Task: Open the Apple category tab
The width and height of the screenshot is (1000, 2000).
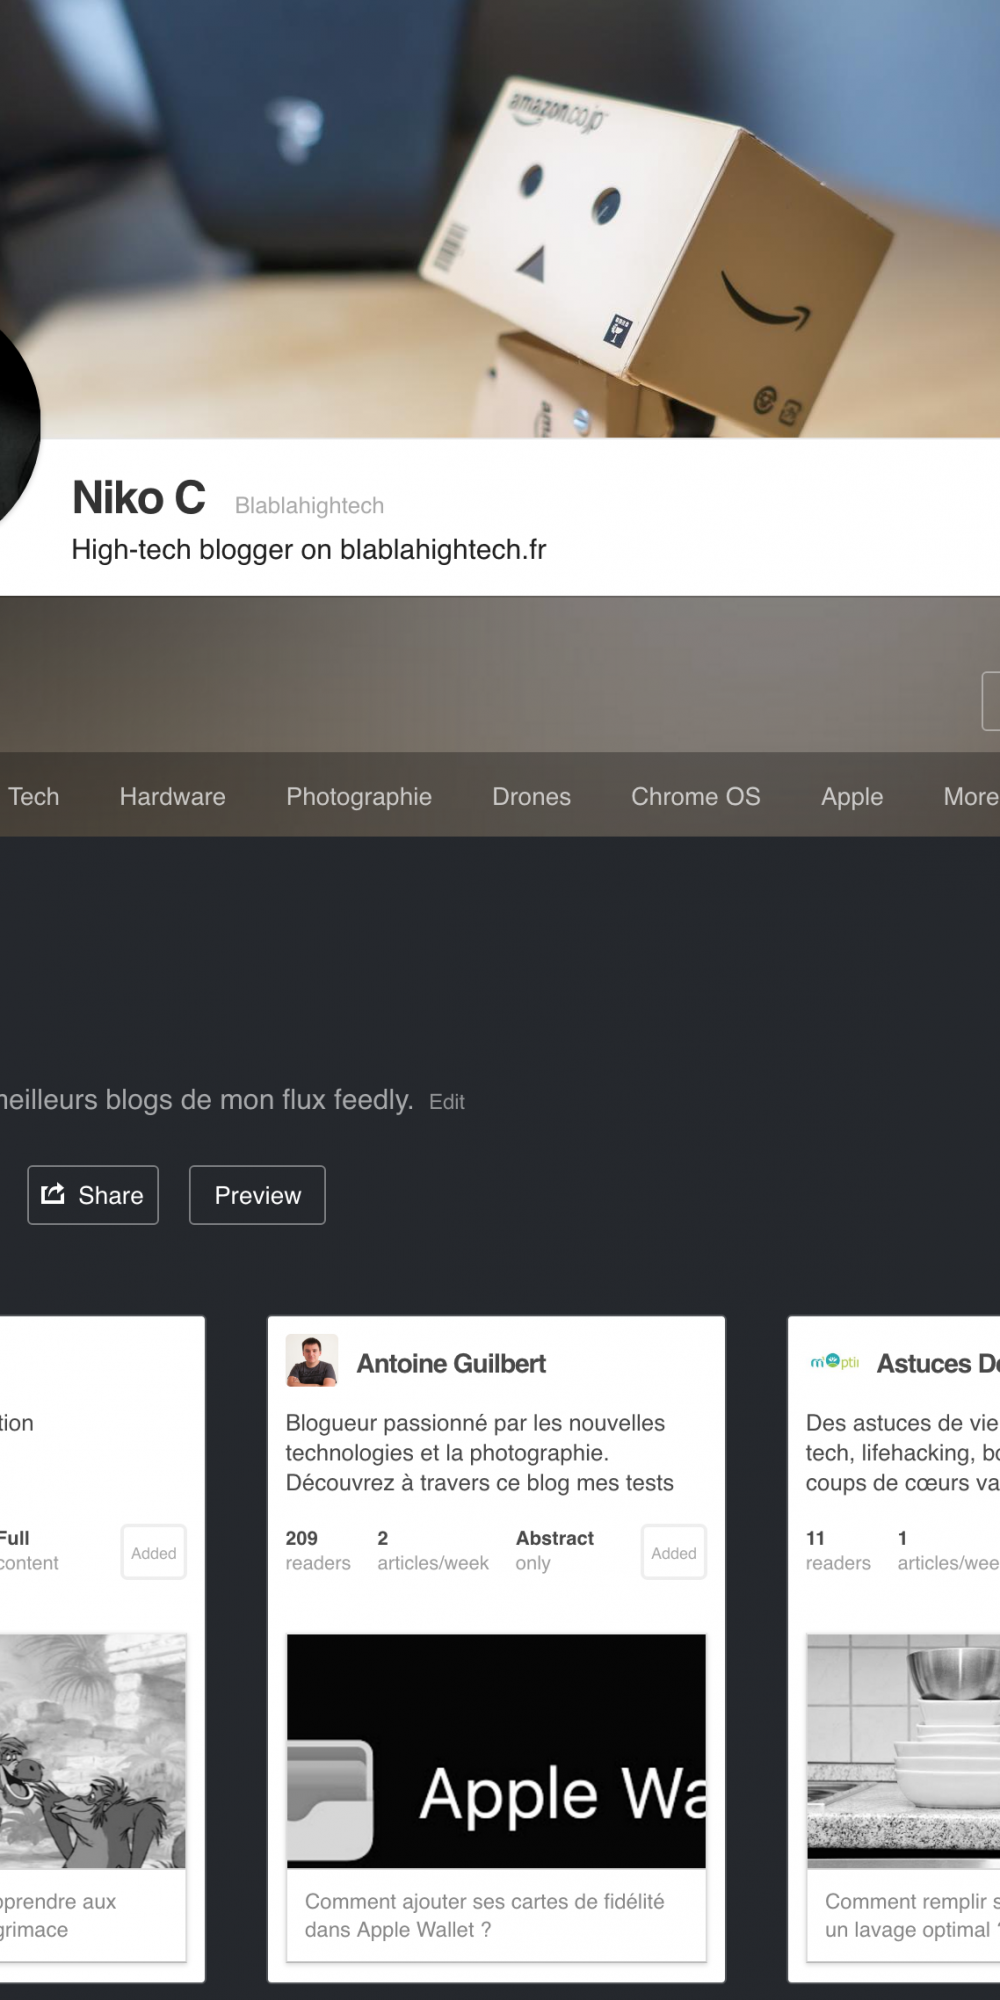Action: [852, 797]
